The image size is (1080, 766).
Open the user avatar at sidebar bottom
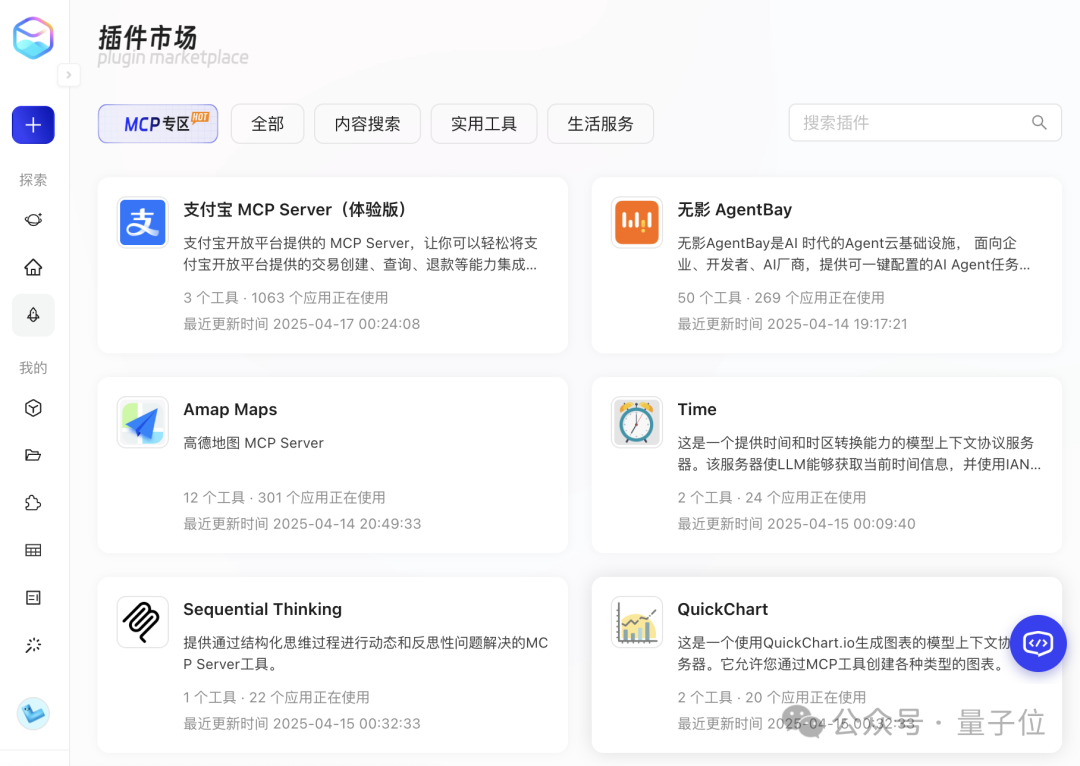(x=33, y=714)
